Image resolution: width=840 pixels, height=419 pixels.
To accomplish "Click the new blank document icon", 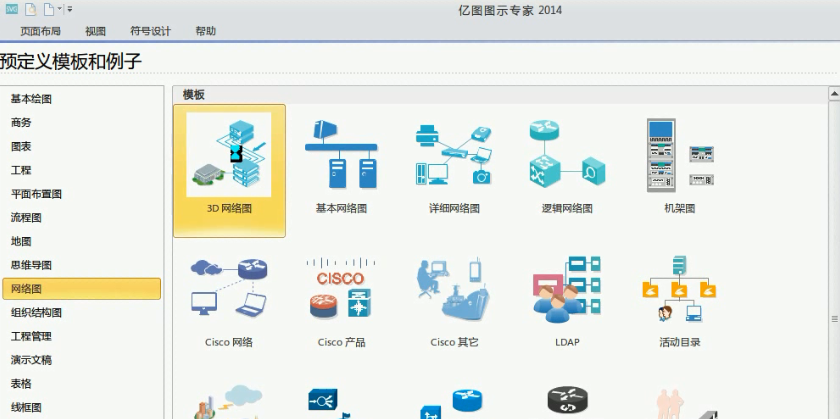I will 49,9.
